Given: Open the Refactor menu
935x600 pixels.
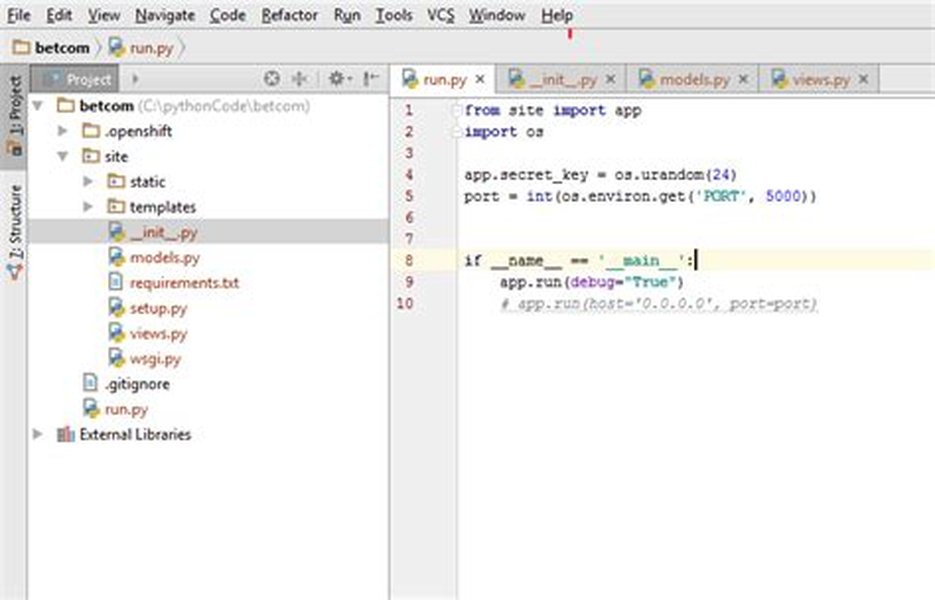Looking at the screenshot, I should 289,16.
